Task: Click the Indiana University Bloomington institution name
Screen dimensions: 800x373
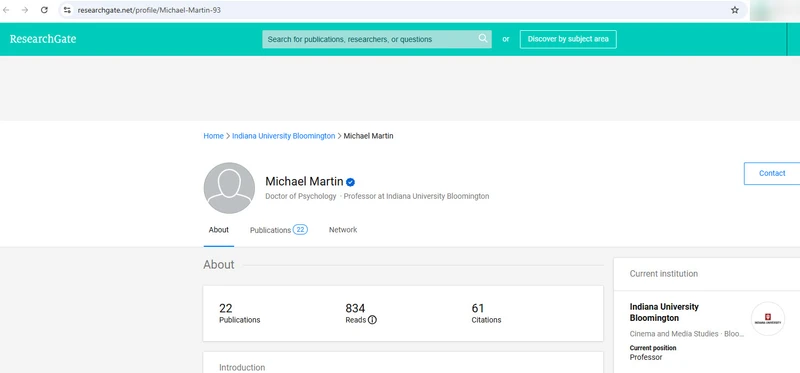Action: point(664,312)
